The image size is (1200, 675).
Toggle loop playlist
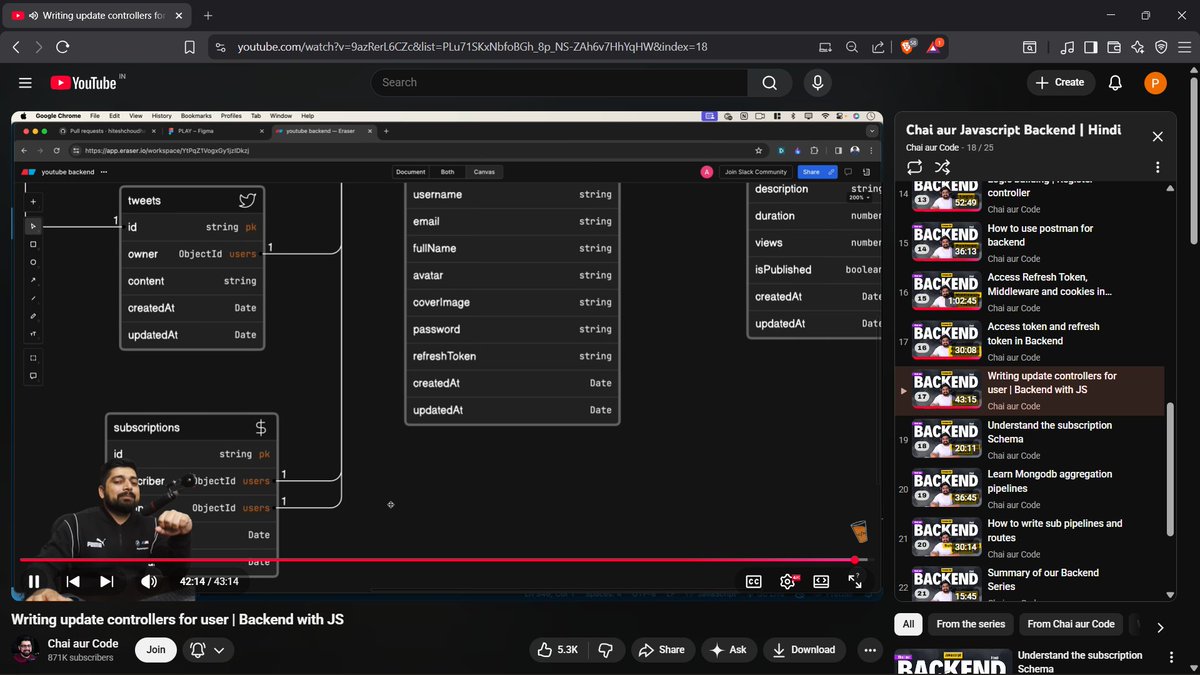[x=914, y=167]
